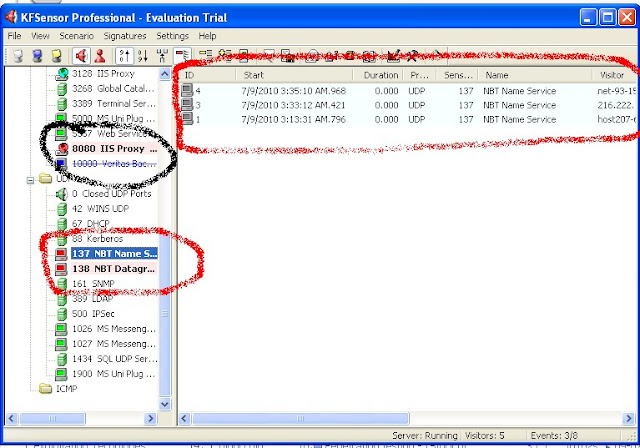Screen dimensions: 640x448
Task: Click 'Visitors: 5' in the status bar
Action: point(484,435)
